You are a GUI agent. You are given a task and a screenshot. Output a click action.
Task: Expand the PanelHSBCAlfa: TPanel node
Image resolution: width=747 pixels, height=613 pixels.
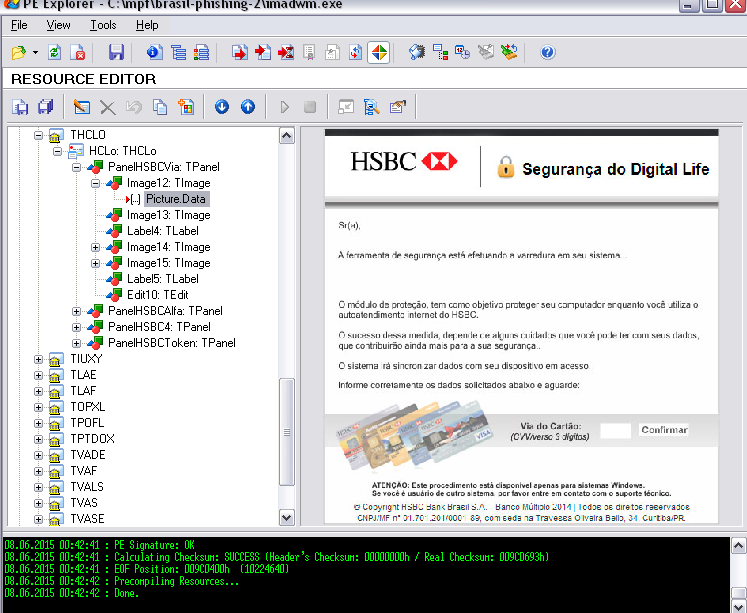(x=76, y=312)
